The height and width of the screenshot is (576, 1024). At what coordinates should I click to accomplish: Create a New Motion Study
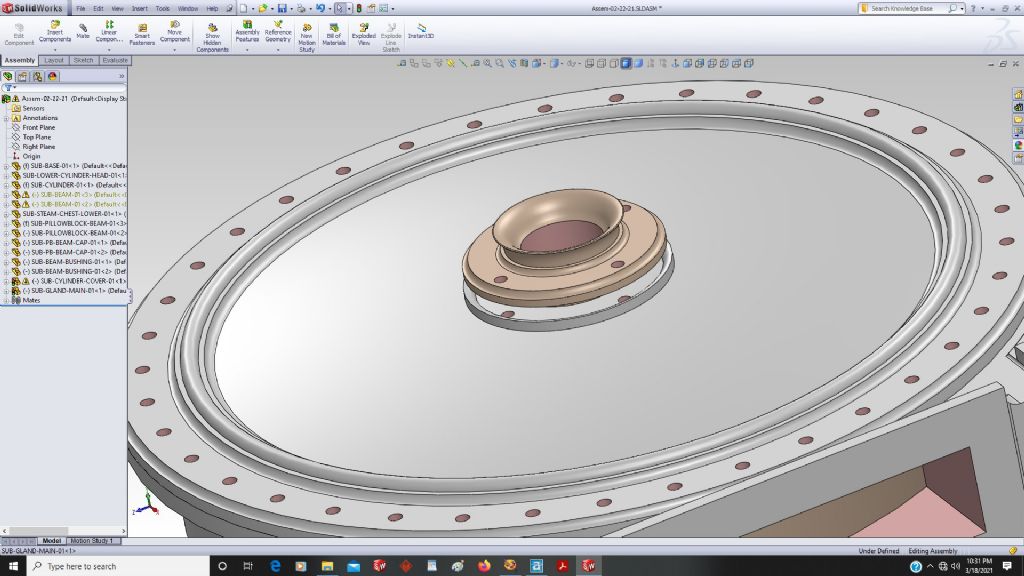coord(306,38)
